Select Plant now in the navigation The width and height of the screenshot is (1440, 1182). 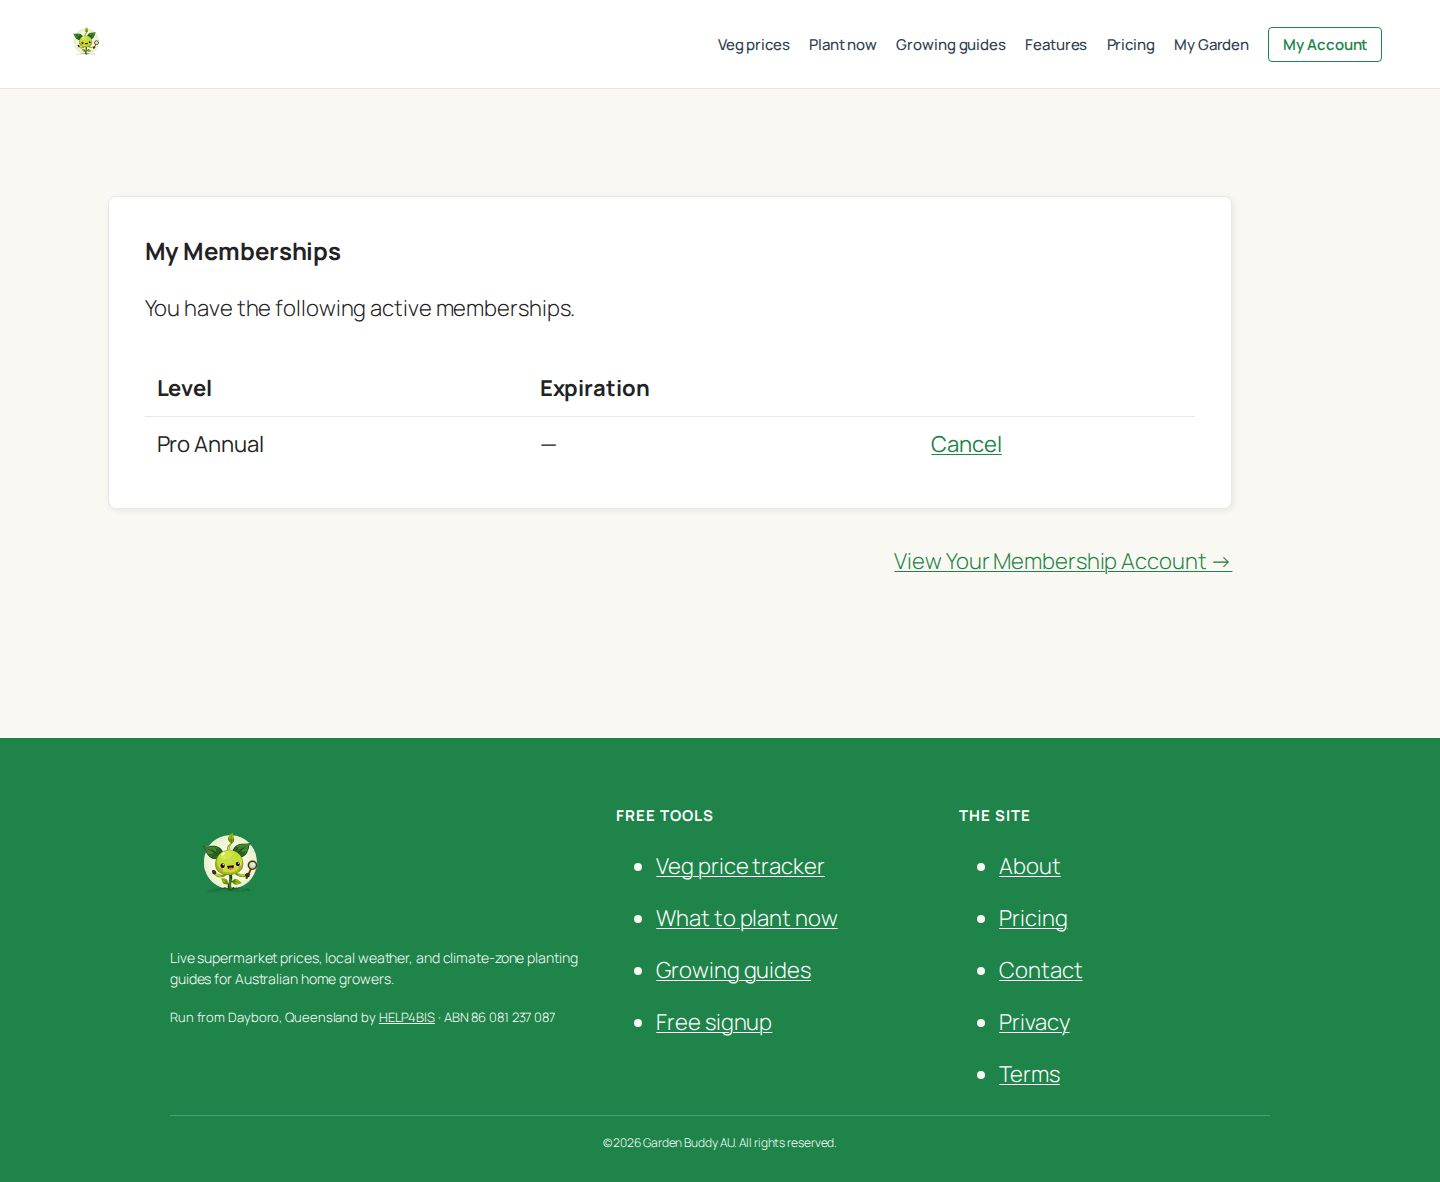[x=842, y=44]
